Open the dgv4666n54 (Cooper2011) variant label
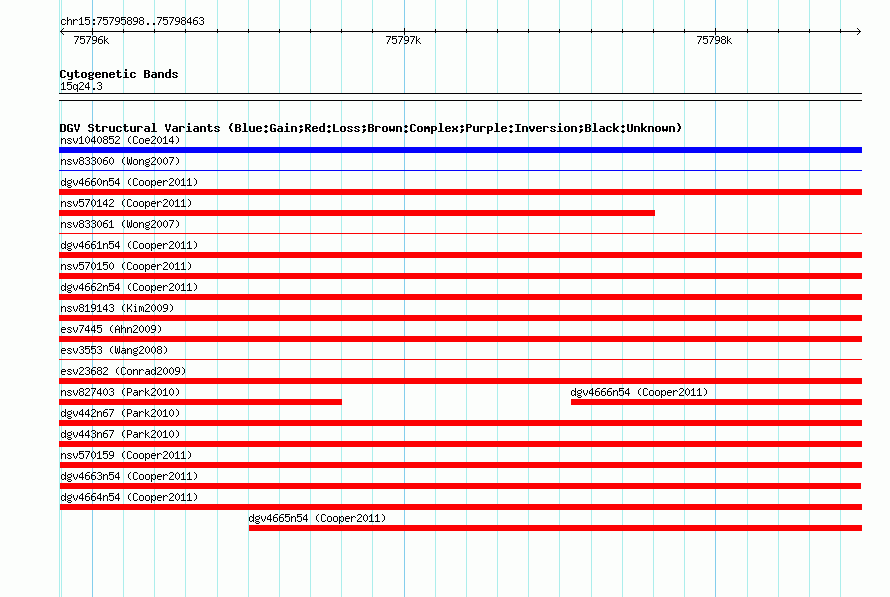 tap(639, 392)
